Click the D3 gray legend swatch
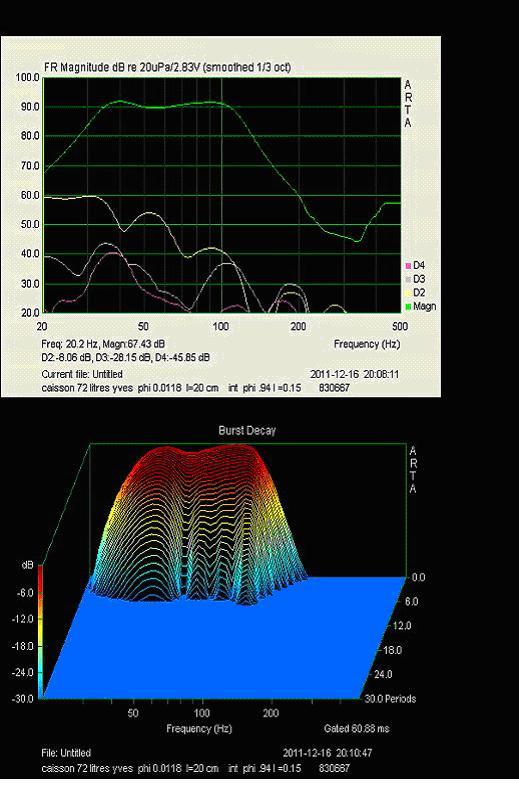Viewport: 519px width, 796px height. point(408,279)
